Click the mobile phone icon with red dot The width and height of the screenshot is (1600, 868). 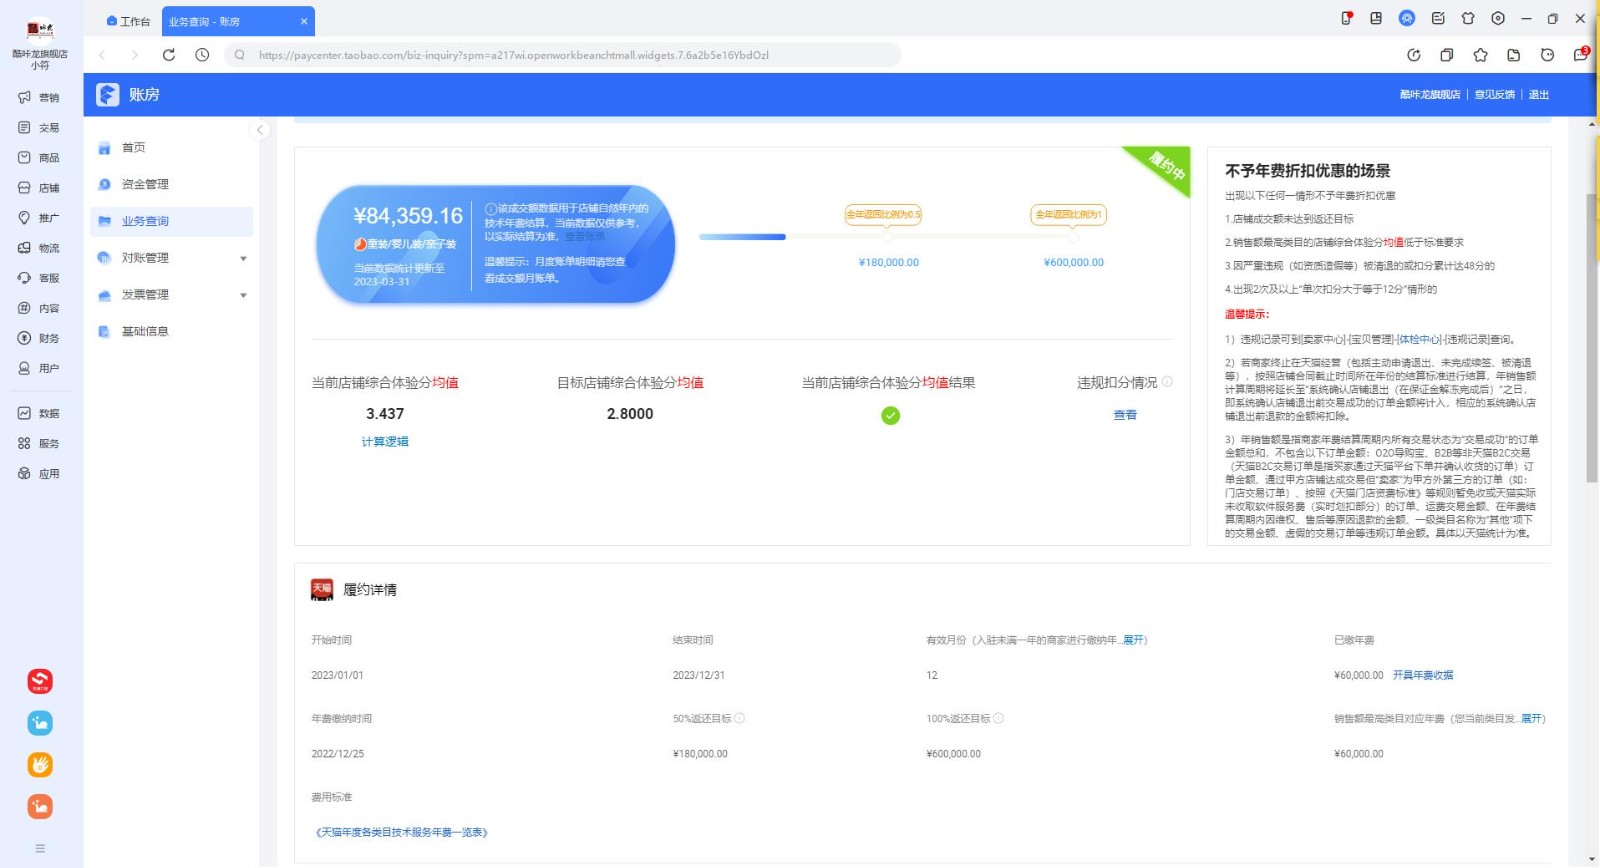(1346, 18)
